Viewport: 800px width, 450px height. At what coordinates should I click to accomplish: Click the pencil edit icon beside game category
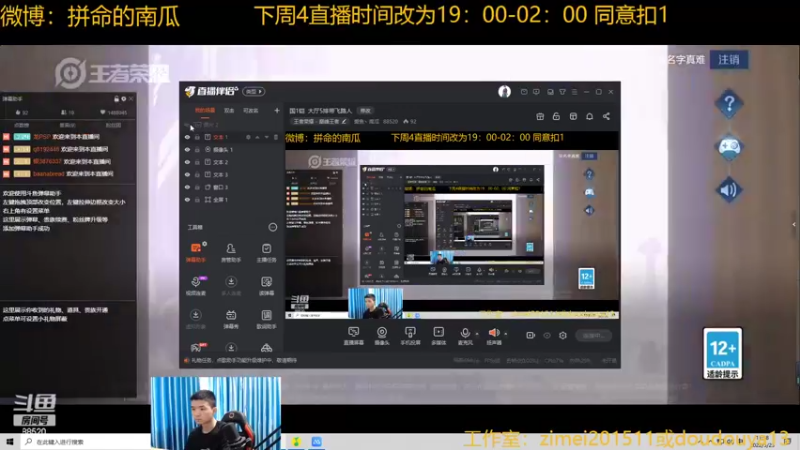click(x=344, y=121)
